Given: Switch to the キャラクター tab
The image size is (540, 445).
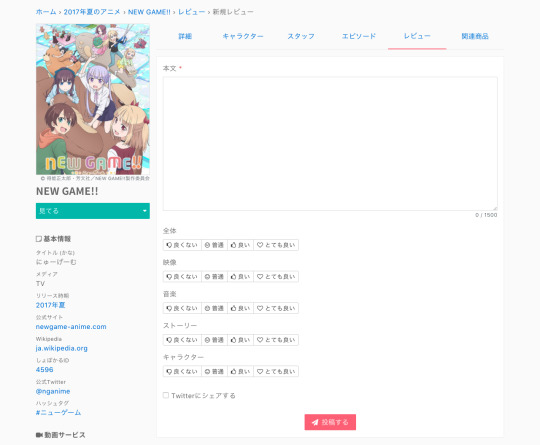Looking at the screenshot, I should pyautogui.click(x=243, y=36).
